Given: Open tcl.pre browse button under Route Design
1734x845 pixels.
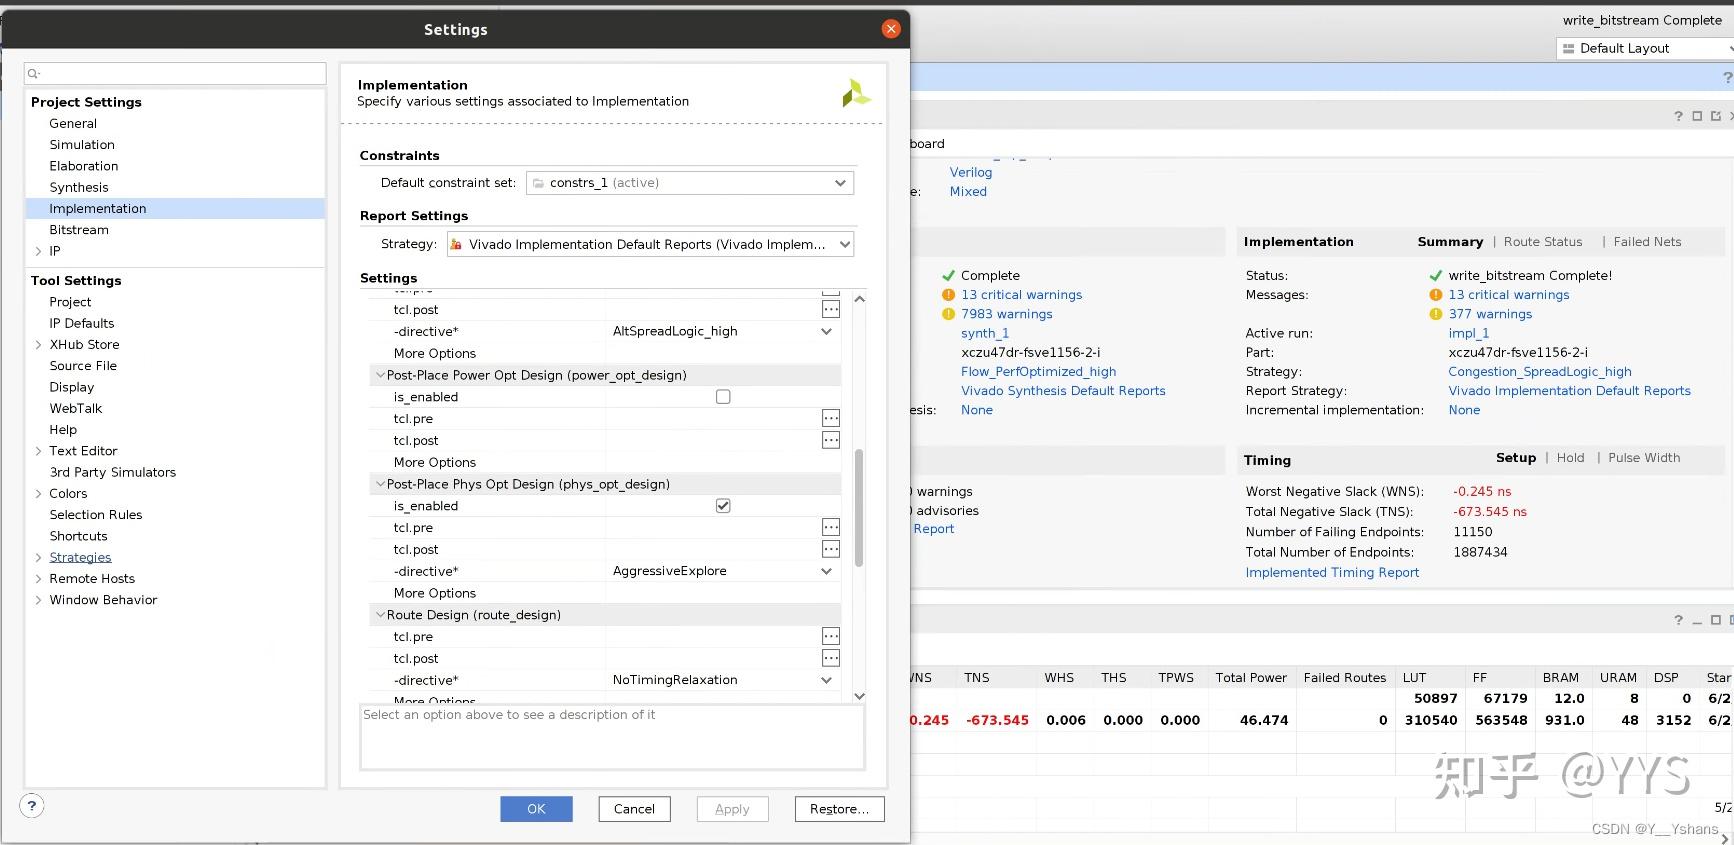Looking at the screenshot, I should pos(831,636).
